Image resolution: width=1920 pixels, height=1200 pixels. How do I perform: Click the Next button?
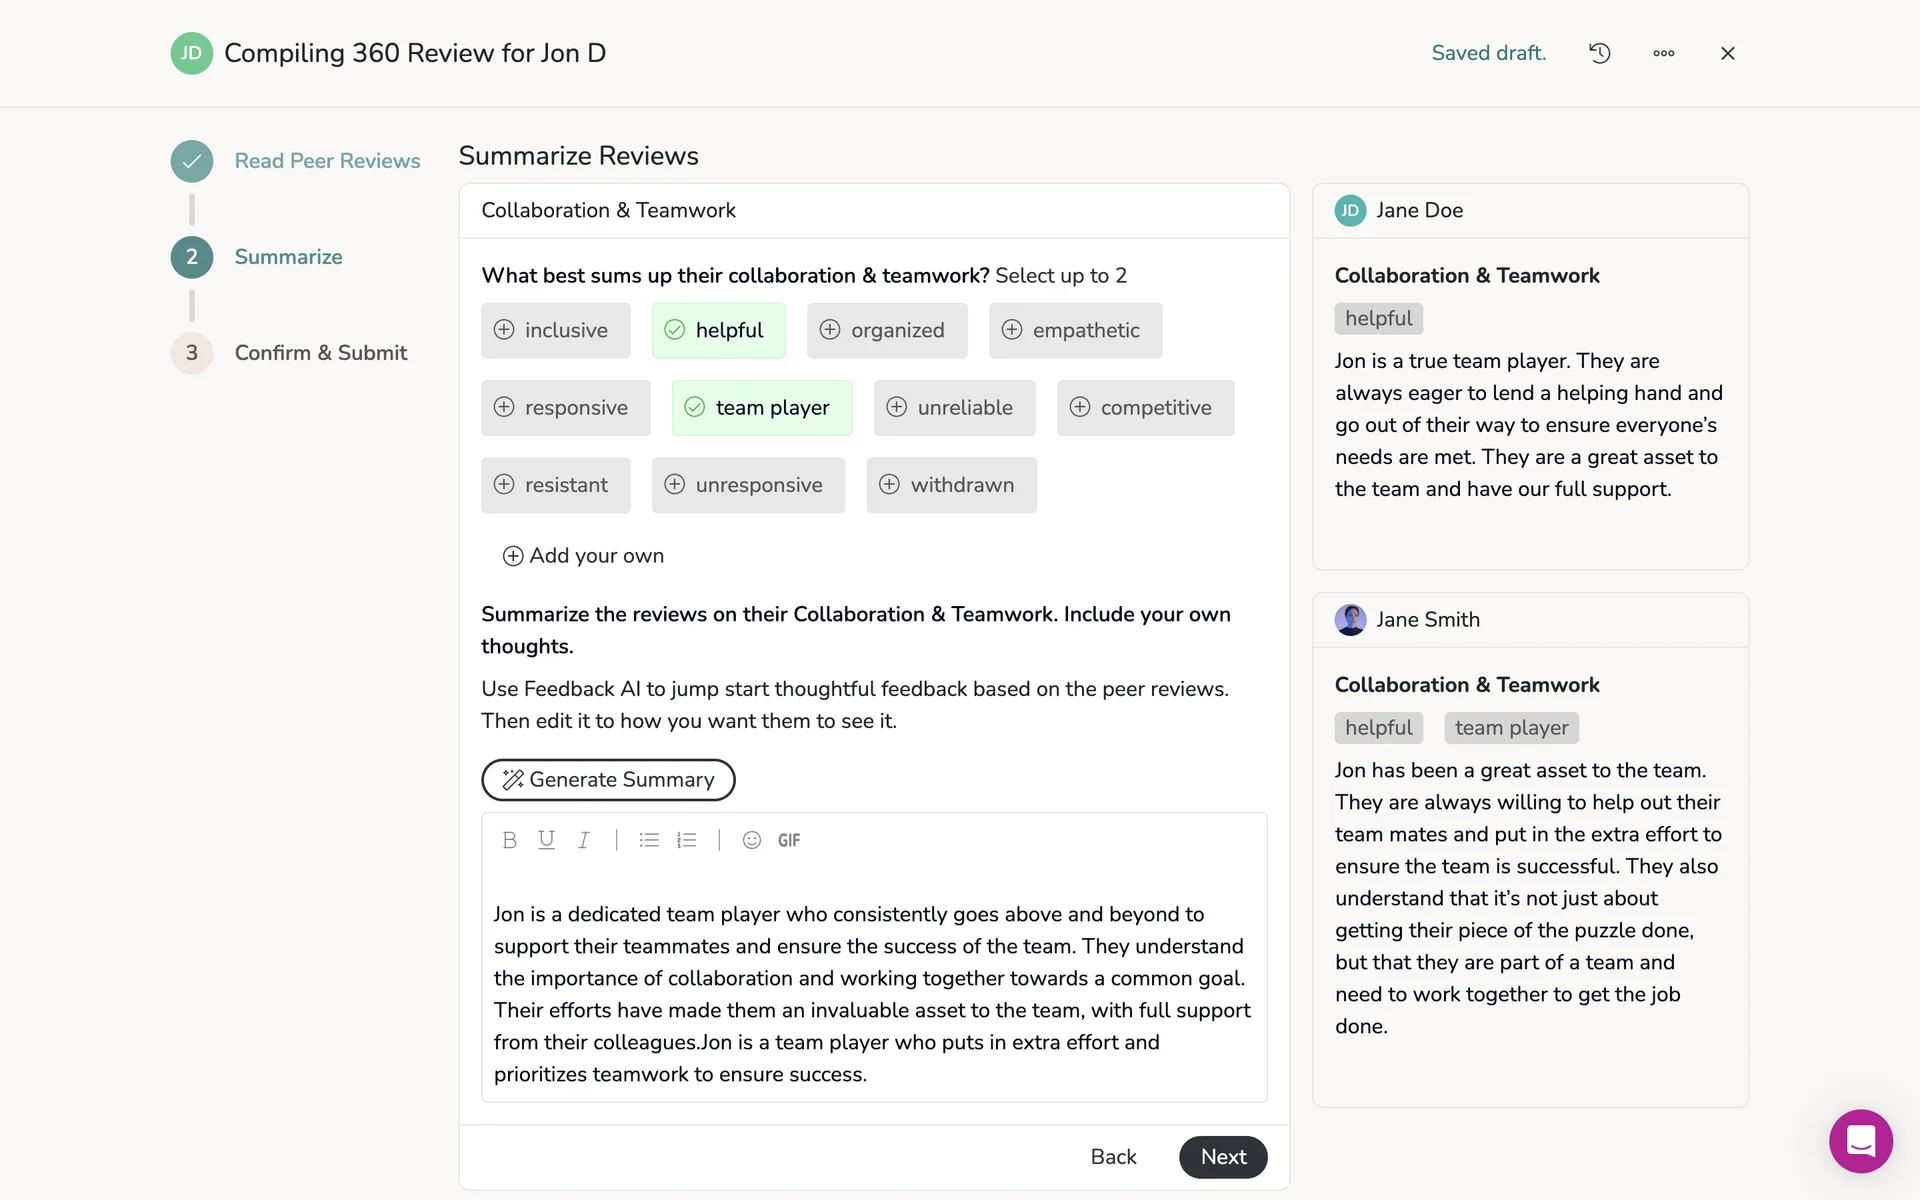click(x=1222, y=1157)
